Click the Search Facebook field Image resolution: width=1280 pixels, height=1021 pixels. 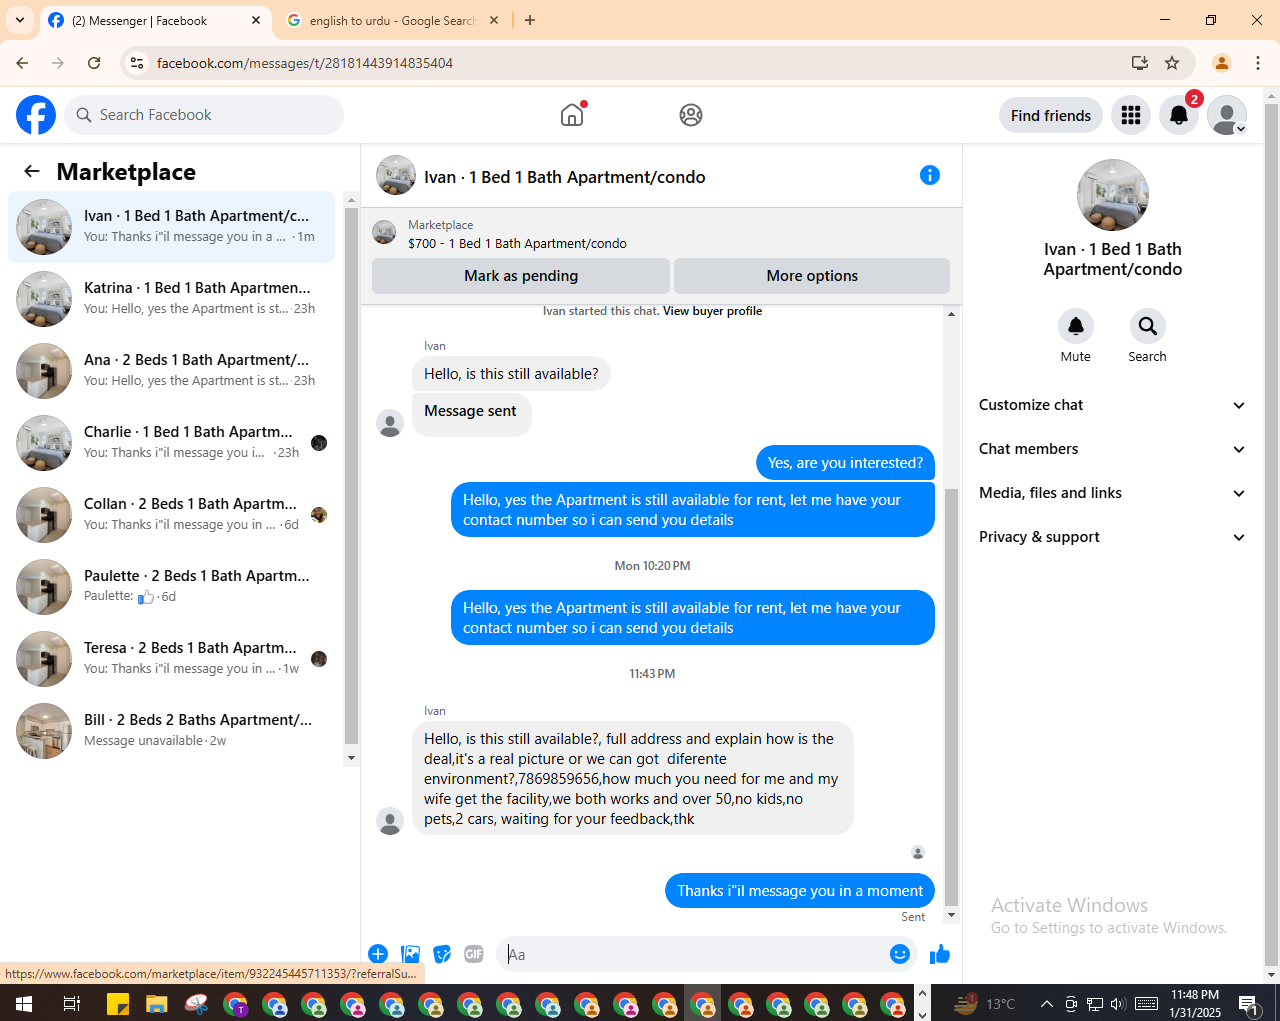click(x=204, y=115)
